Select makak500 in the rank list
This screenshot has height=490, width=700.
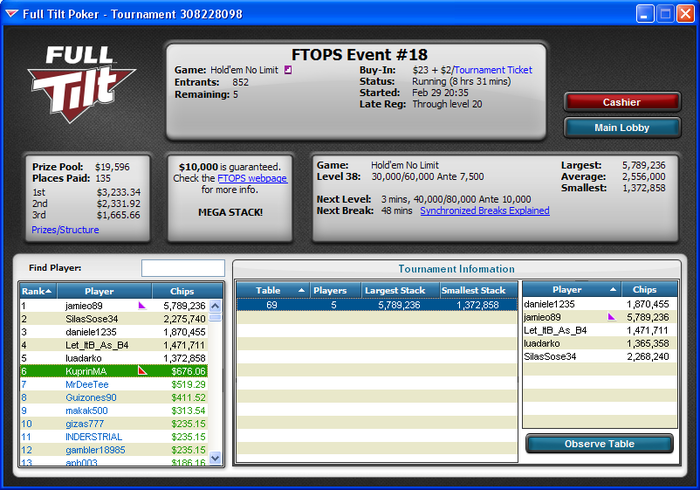[x=114, y=410]
